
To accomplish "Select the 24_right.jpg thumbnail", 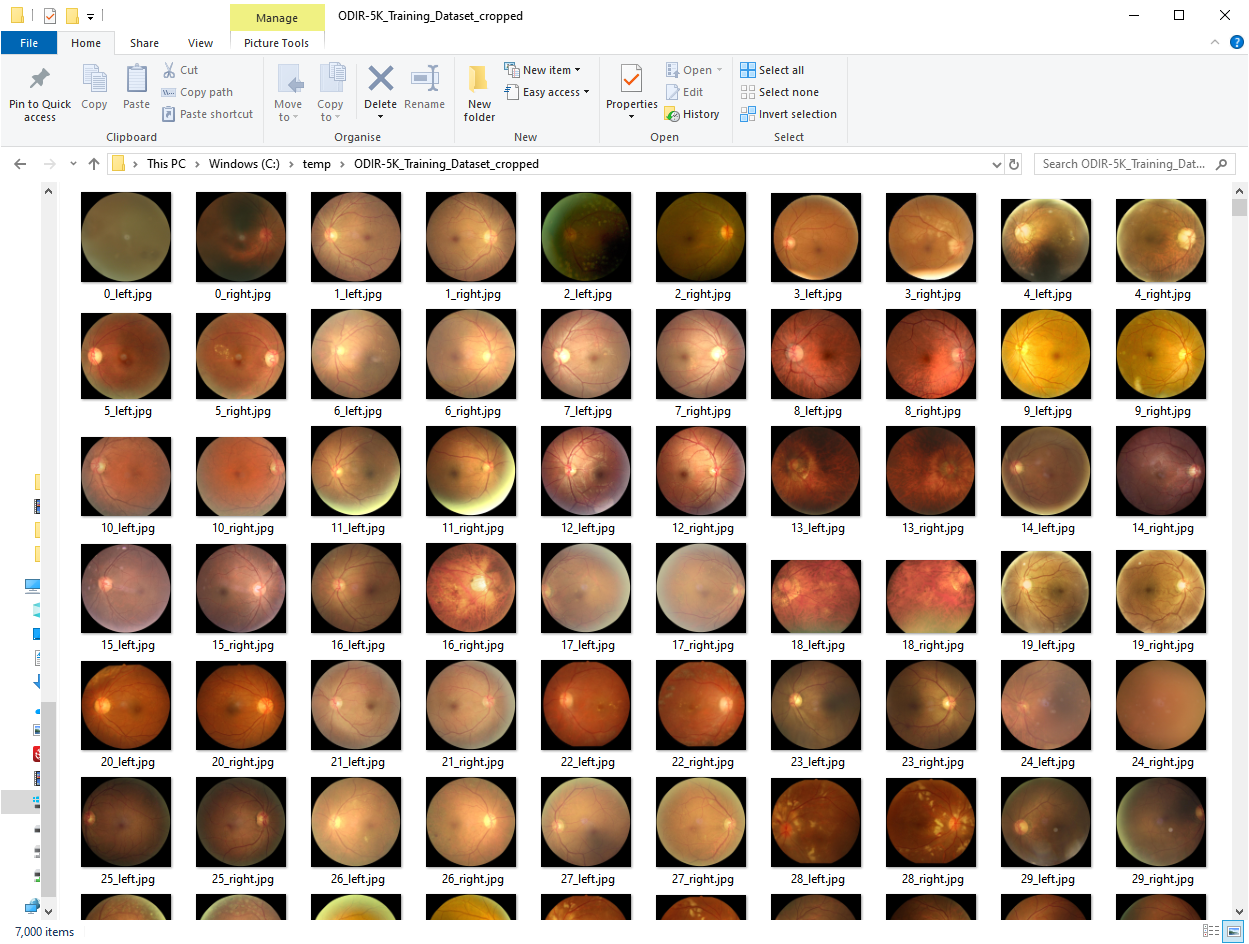I will tap(1161, 705).
